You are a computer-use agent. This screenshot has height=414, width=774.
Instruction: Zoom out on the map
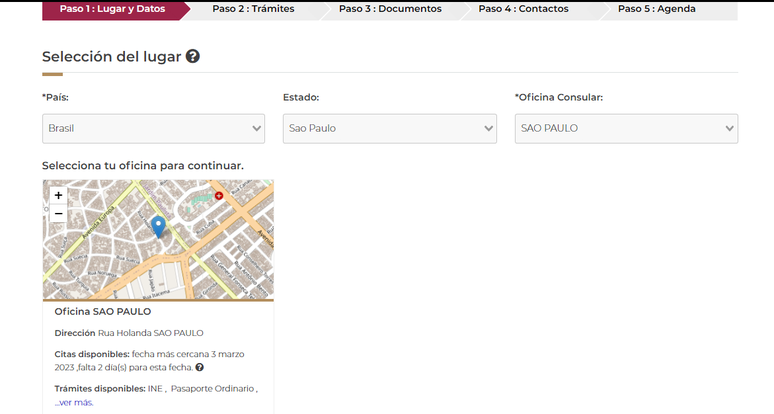coord(58,213)
